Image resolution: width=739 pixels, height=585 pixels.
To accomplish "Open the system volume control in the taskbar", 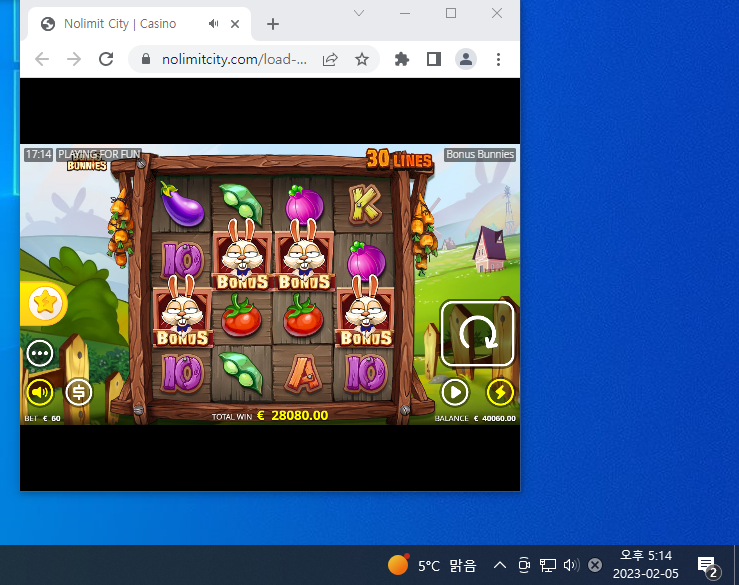I will [x=571, y=565].
